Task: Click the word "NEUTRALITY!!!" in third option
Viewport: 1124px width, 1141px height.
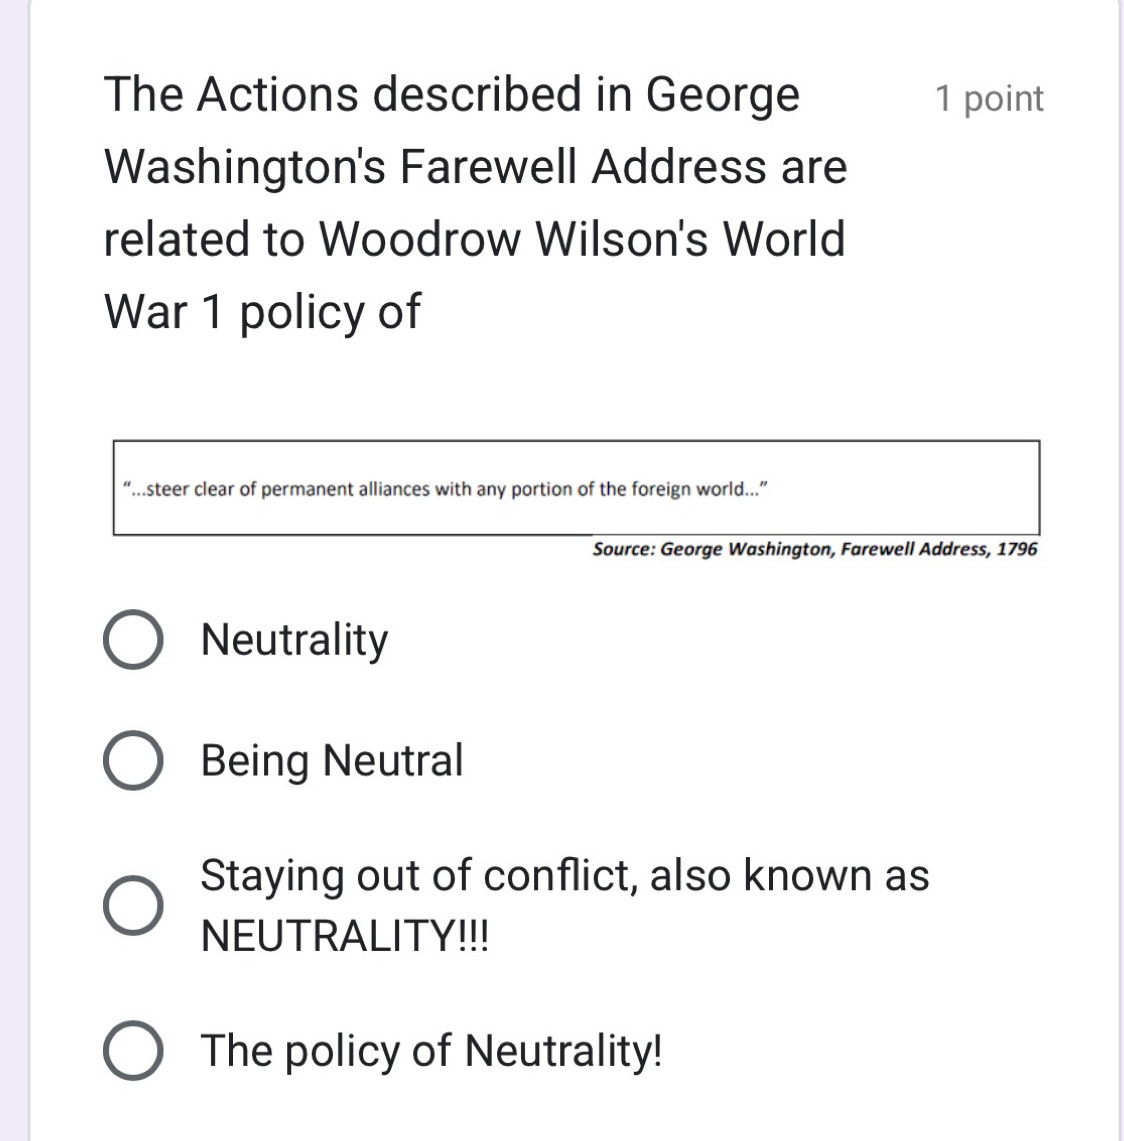Action: pyautogui.click(x=345, y=937)
